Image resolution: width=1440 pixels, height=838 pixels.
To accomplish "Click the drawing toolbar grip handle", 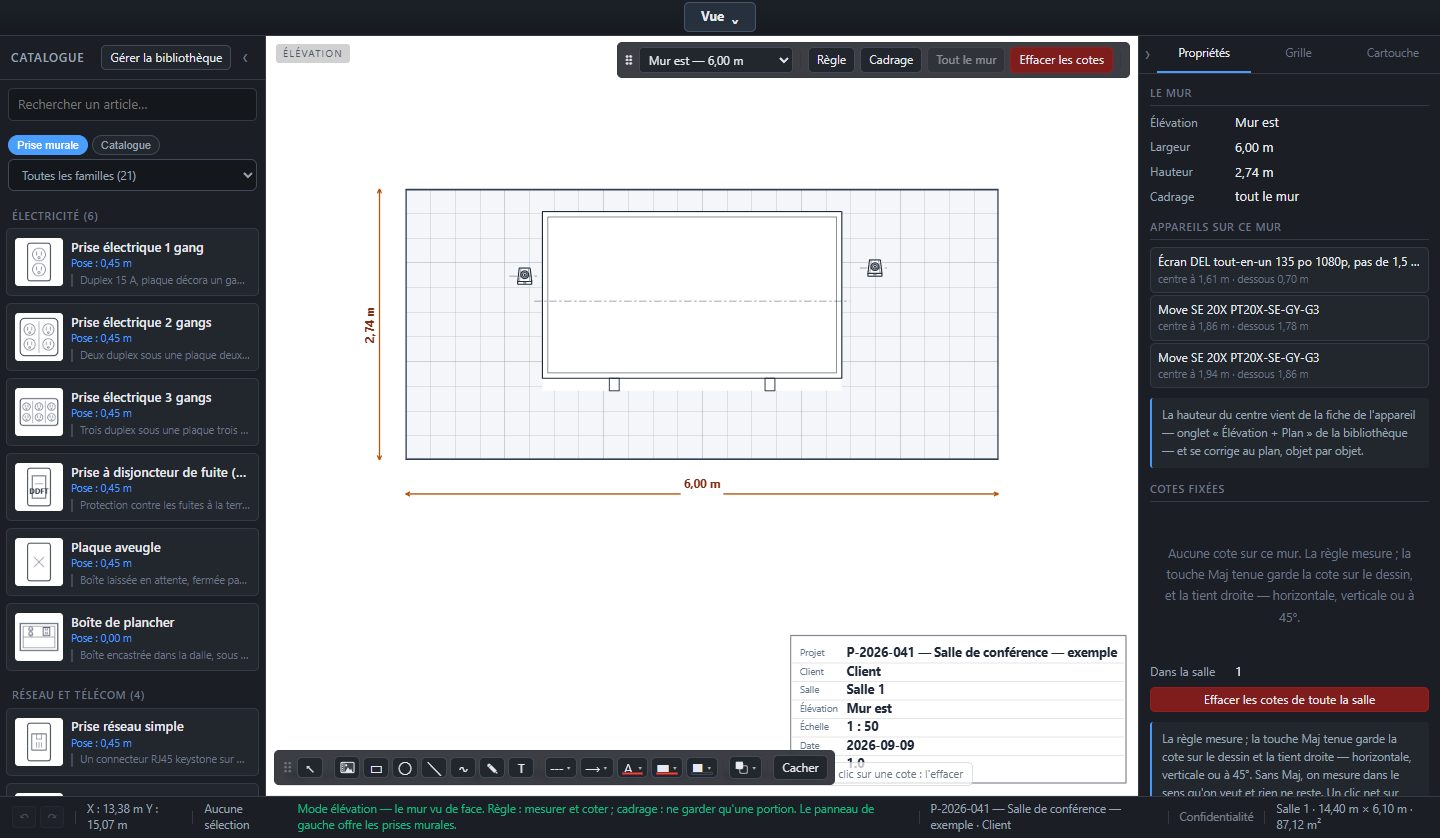I will (288, 768).
